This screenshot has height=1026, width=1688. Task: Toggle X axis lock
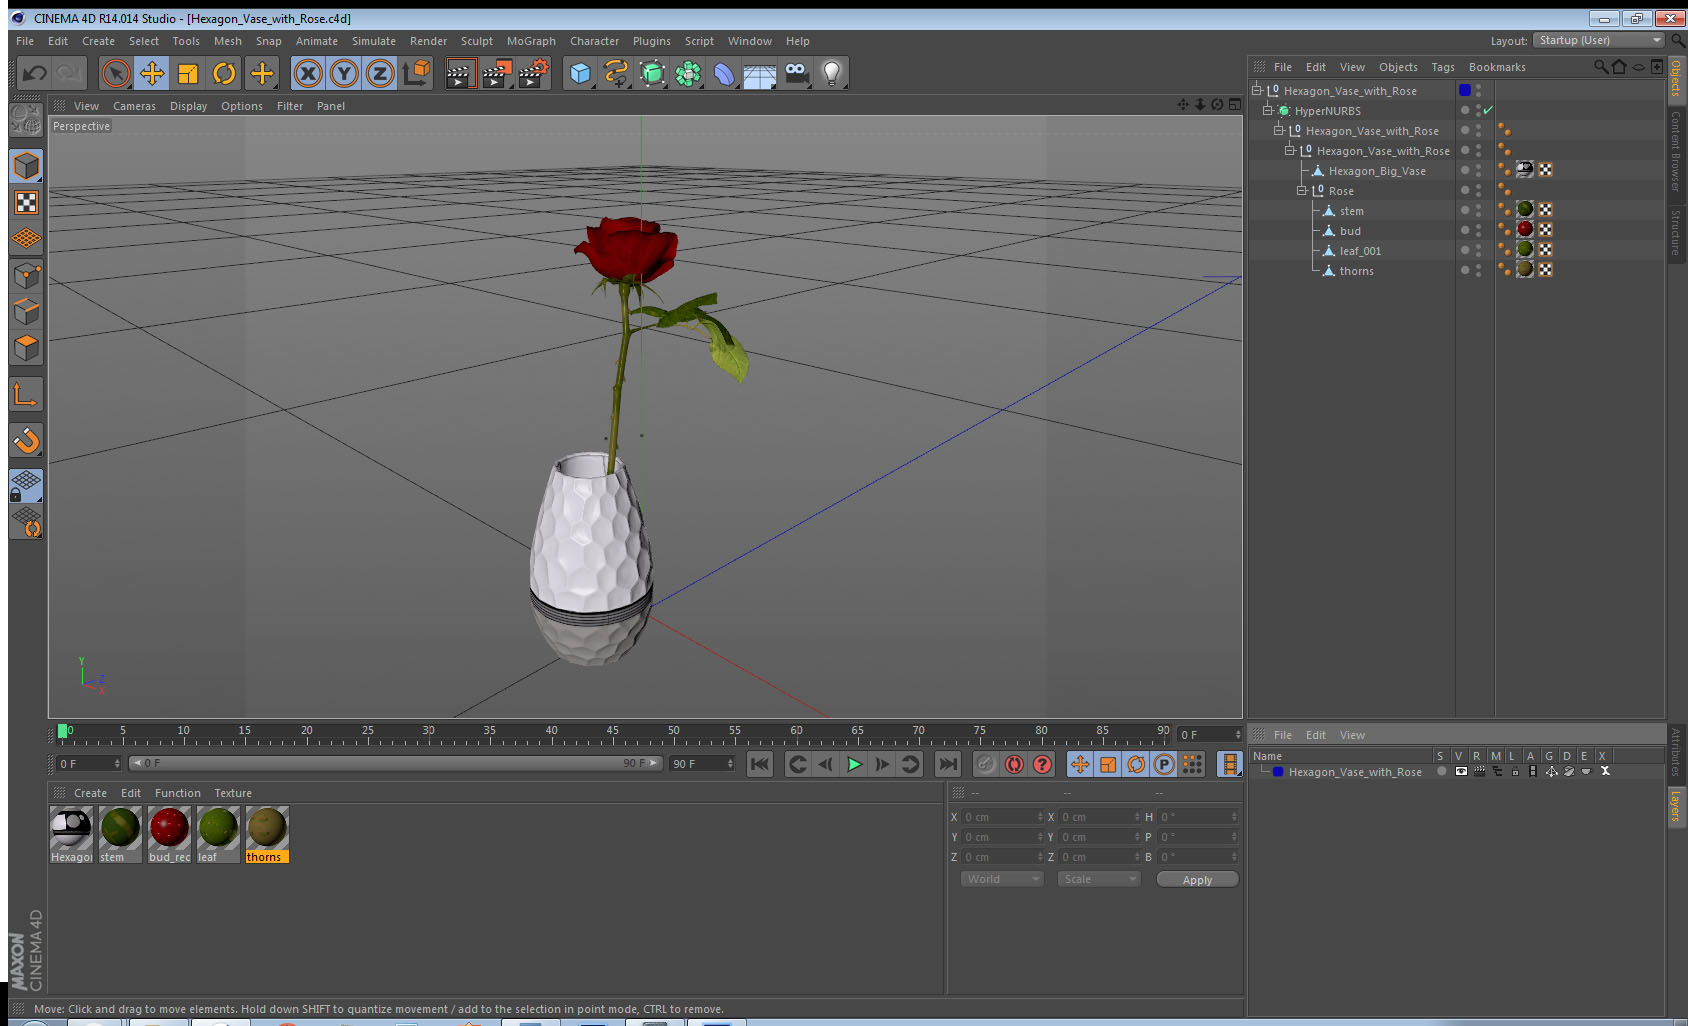(308, 73)
